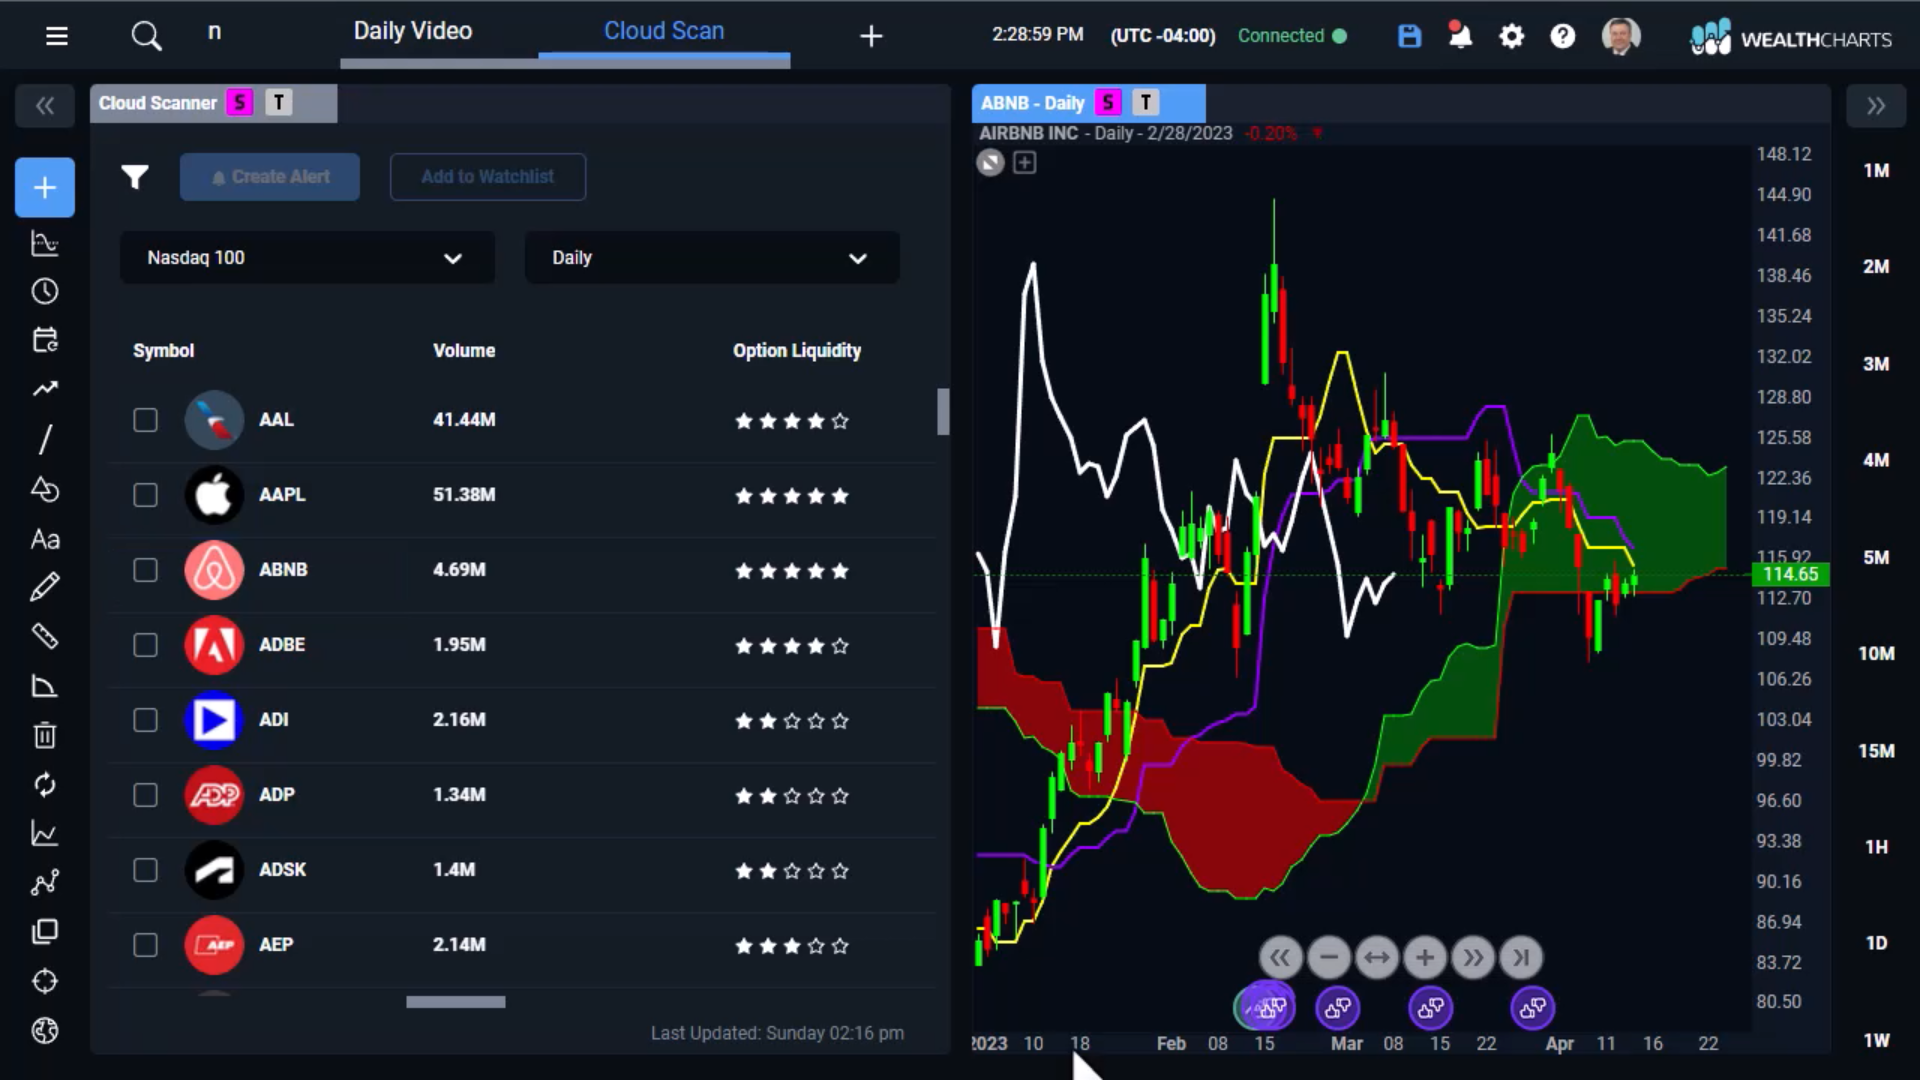
Task: Select the ruler measure tool
Action: point(45,636)
